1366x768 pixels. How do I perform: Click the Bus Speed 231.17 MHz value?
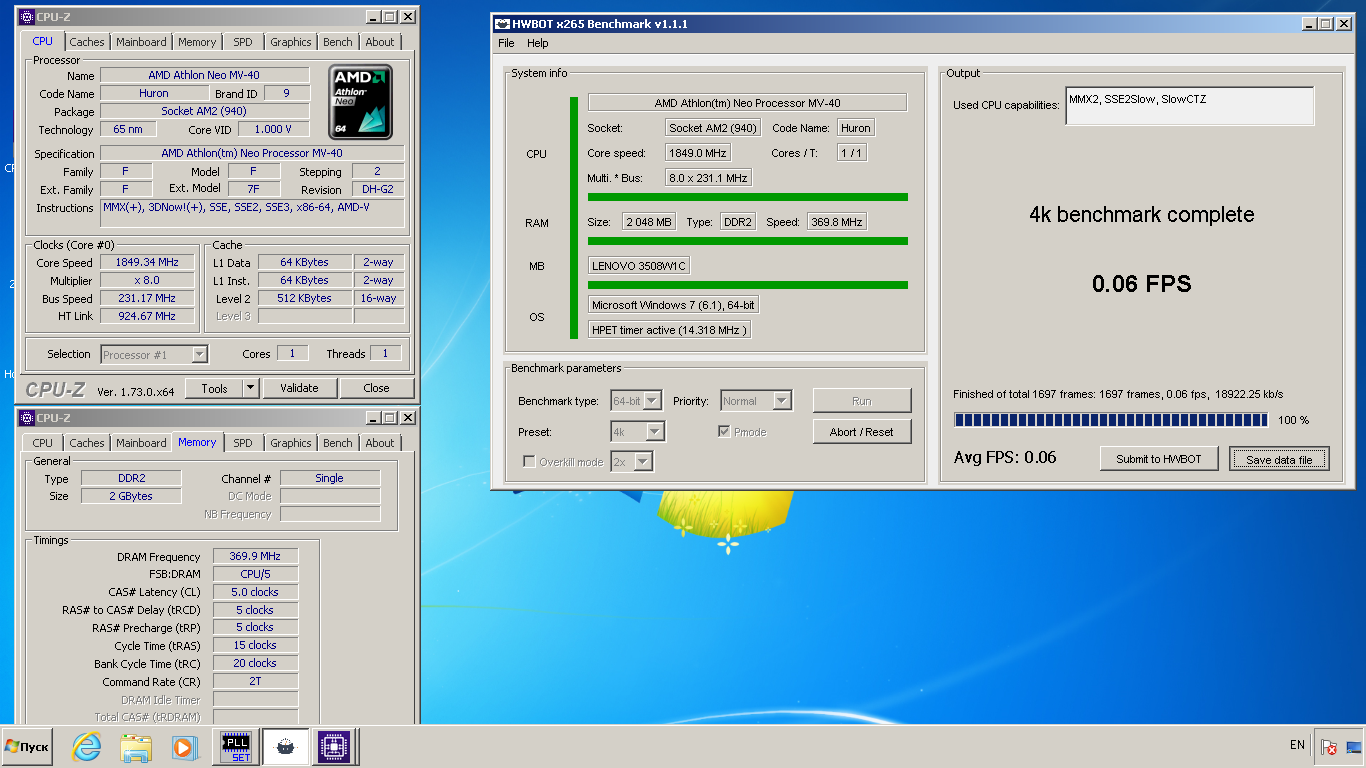(147, 298)
